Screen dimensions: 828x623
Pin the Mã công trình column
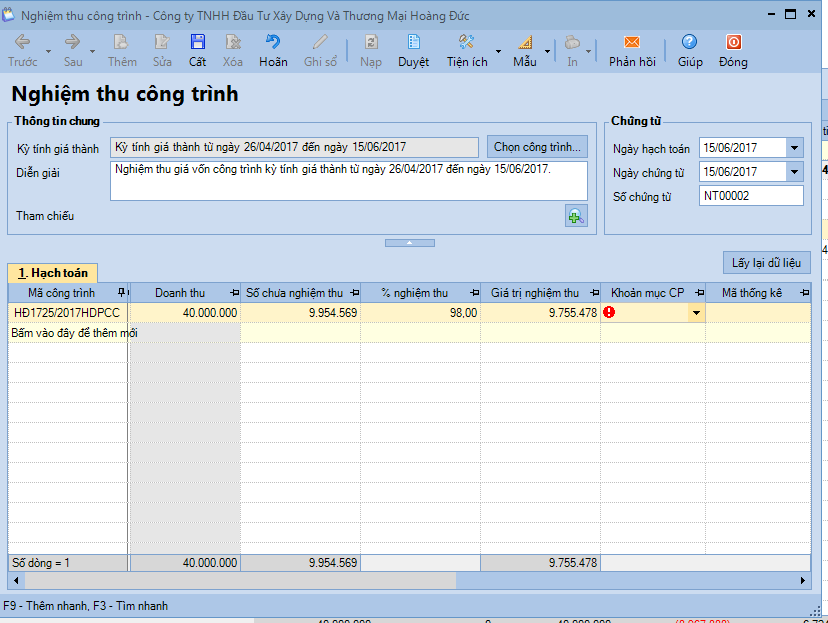click(121, 292)
